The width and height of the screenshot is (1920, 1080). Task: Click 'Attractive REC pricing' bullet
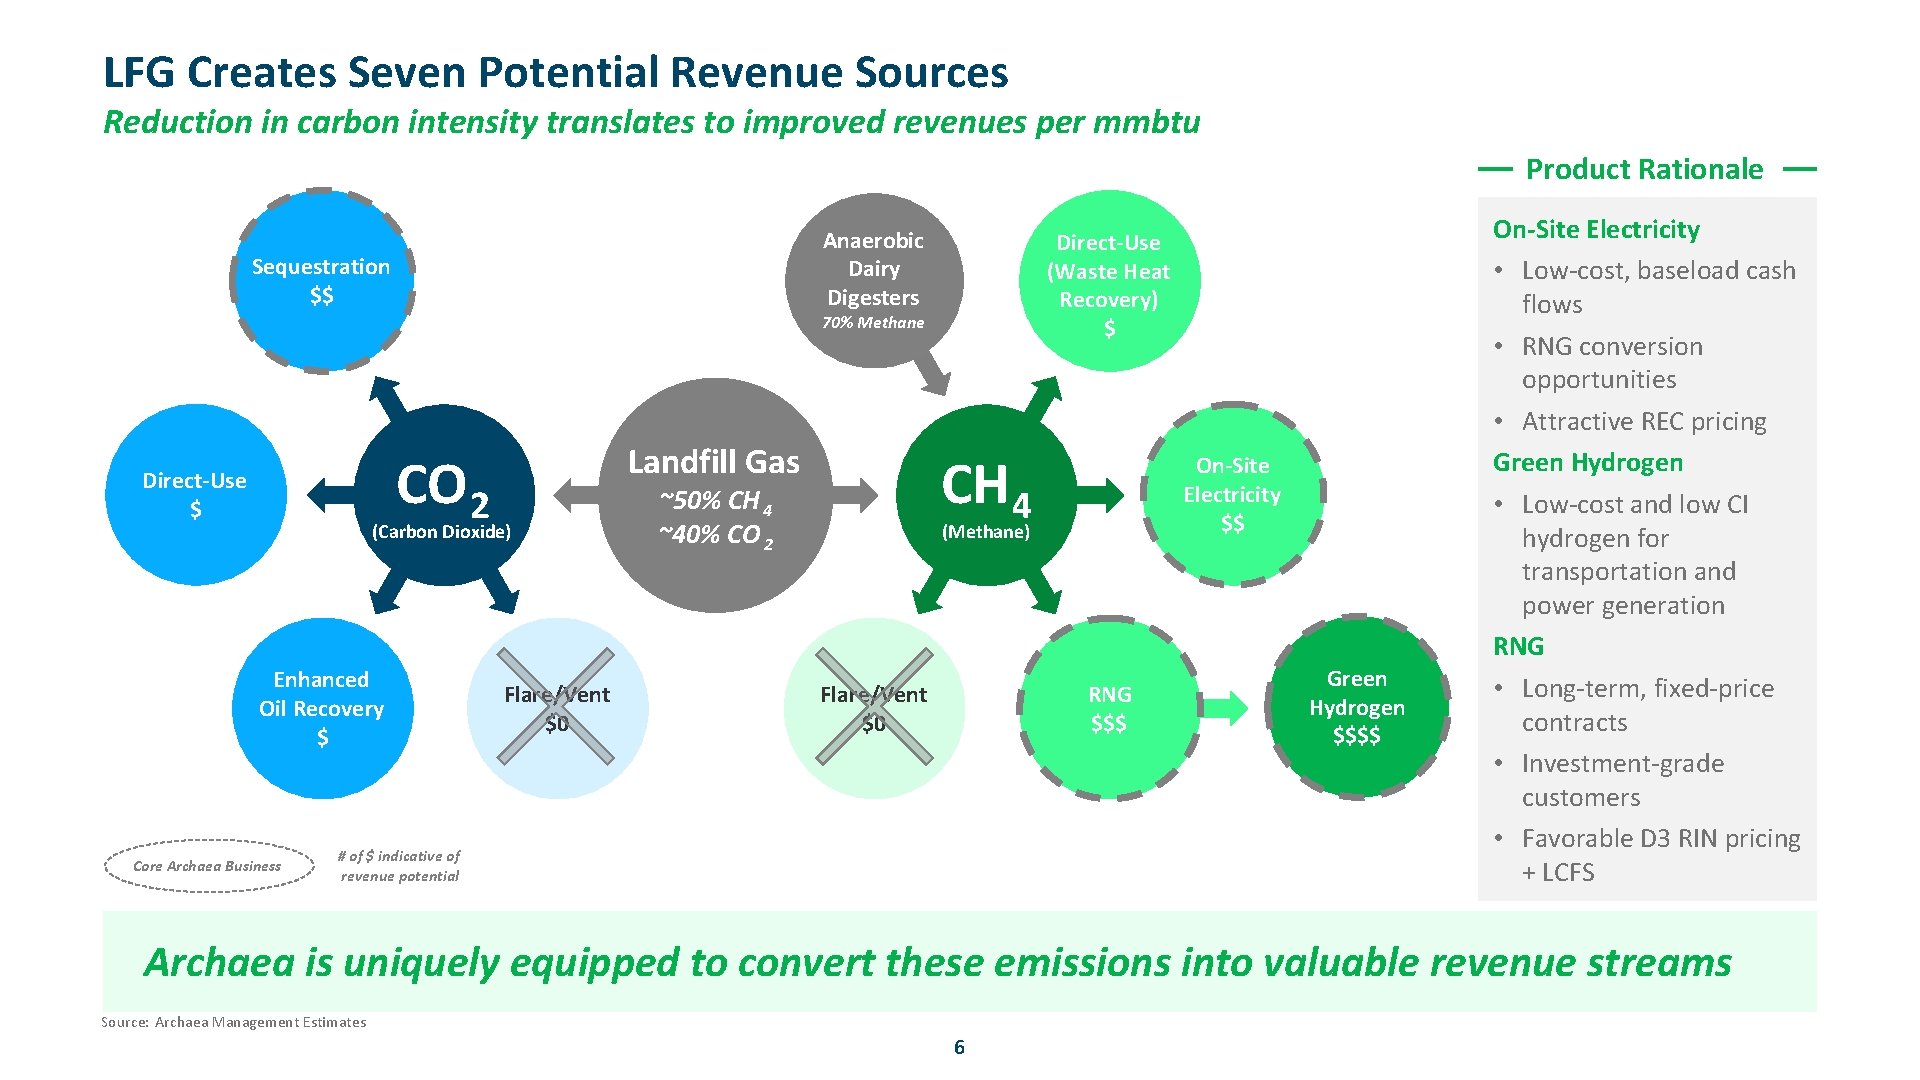[1642, 422]
